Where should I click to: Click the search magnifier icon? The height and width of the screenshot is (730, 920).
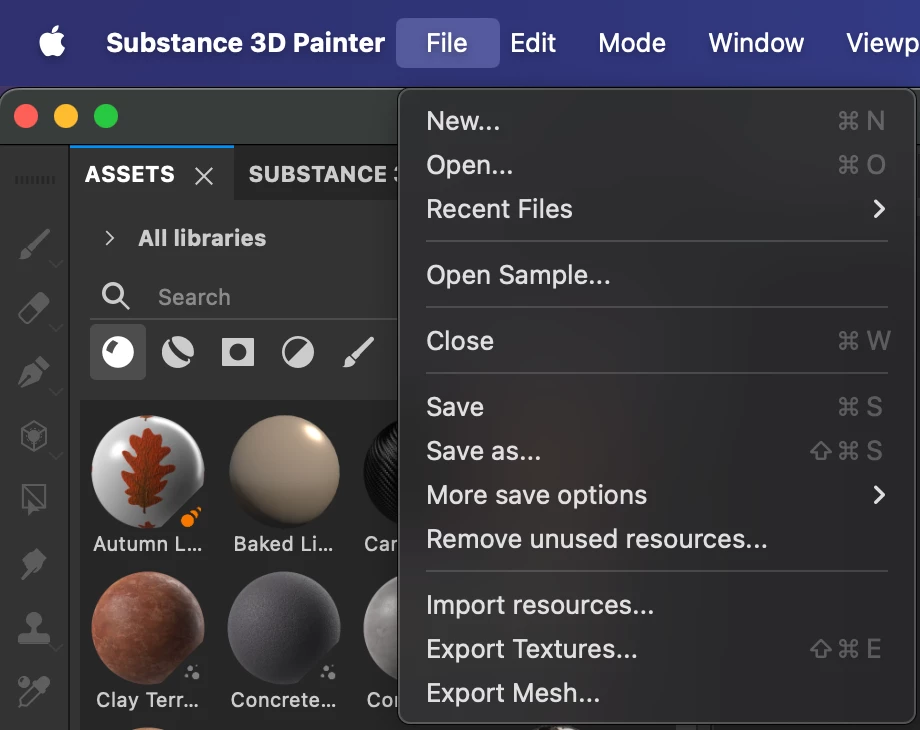point(116,296)
